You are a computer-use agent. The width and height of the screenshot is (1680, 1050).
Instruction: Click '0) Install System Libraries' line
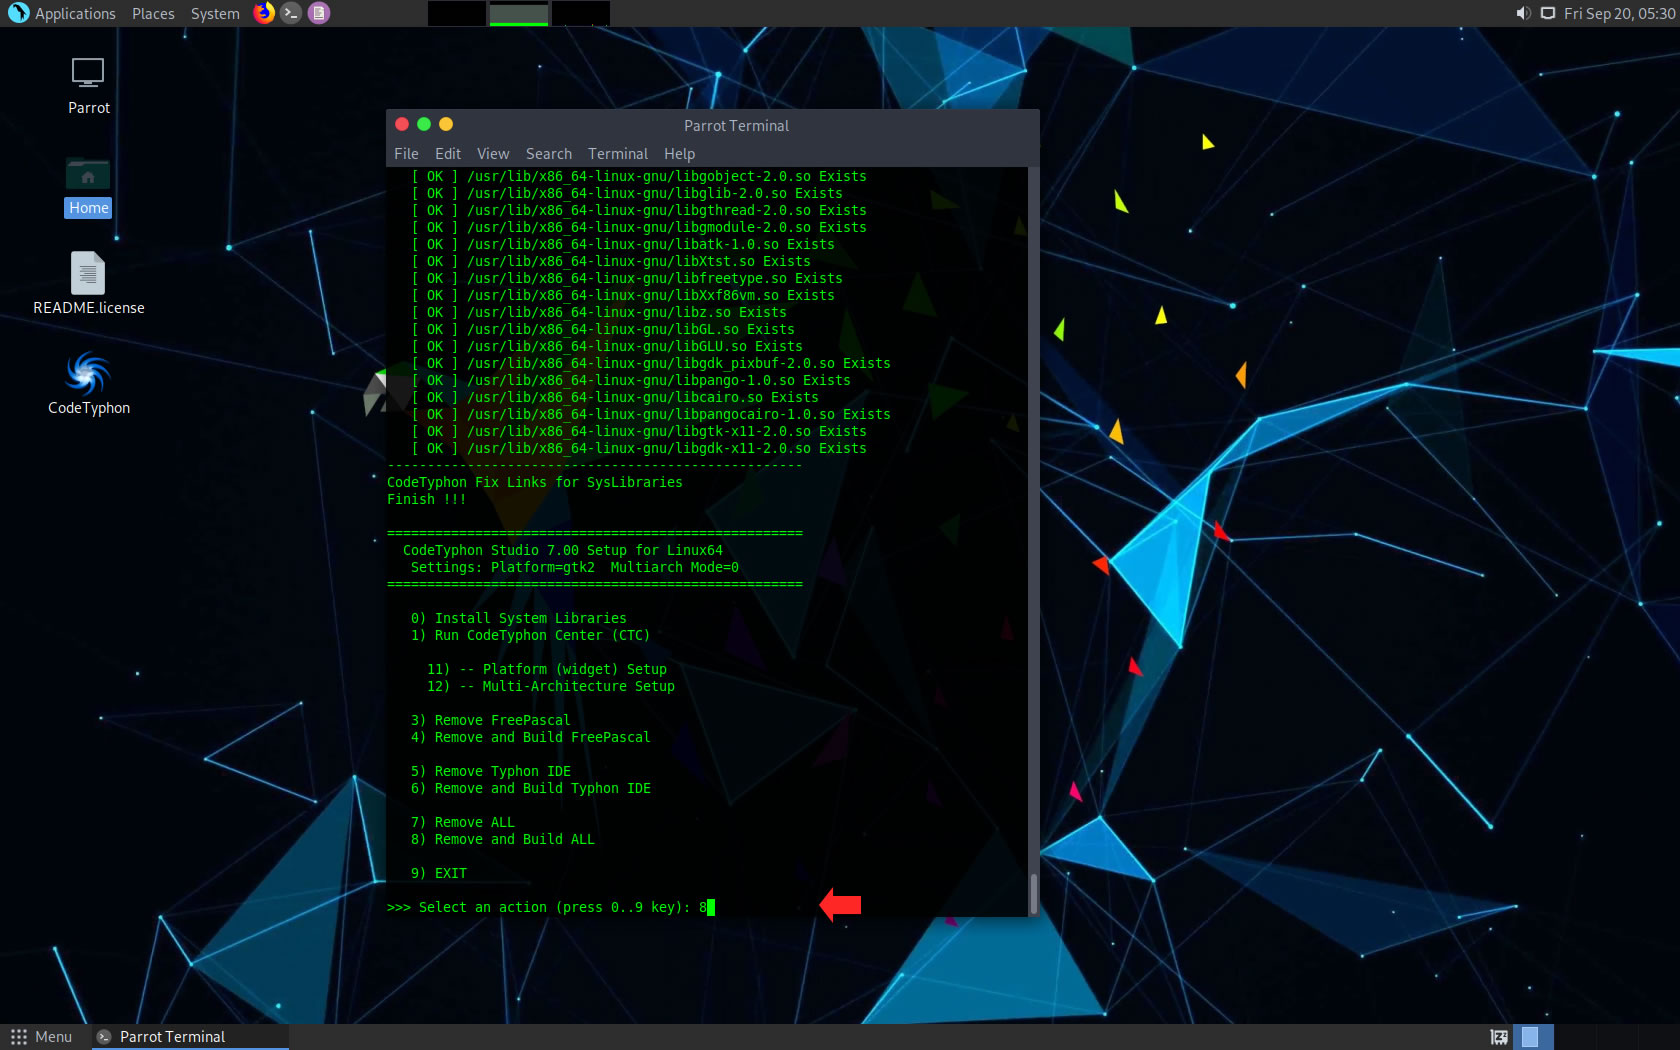coord(519,619)
